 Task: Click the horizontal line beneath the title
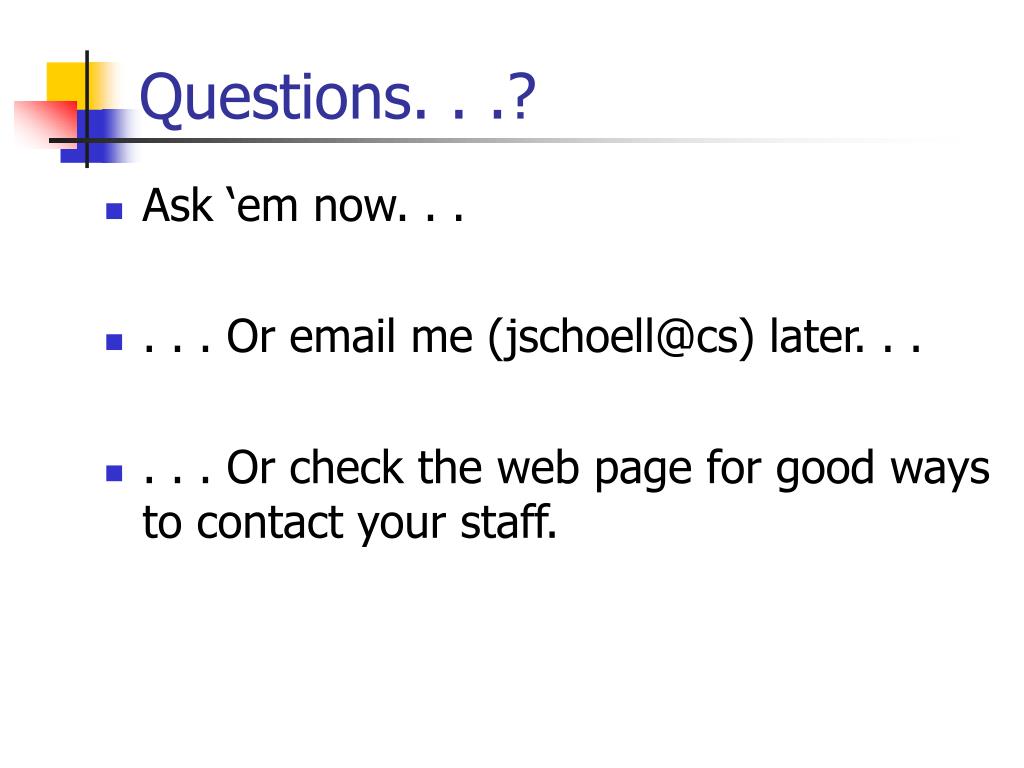[496, 140]
